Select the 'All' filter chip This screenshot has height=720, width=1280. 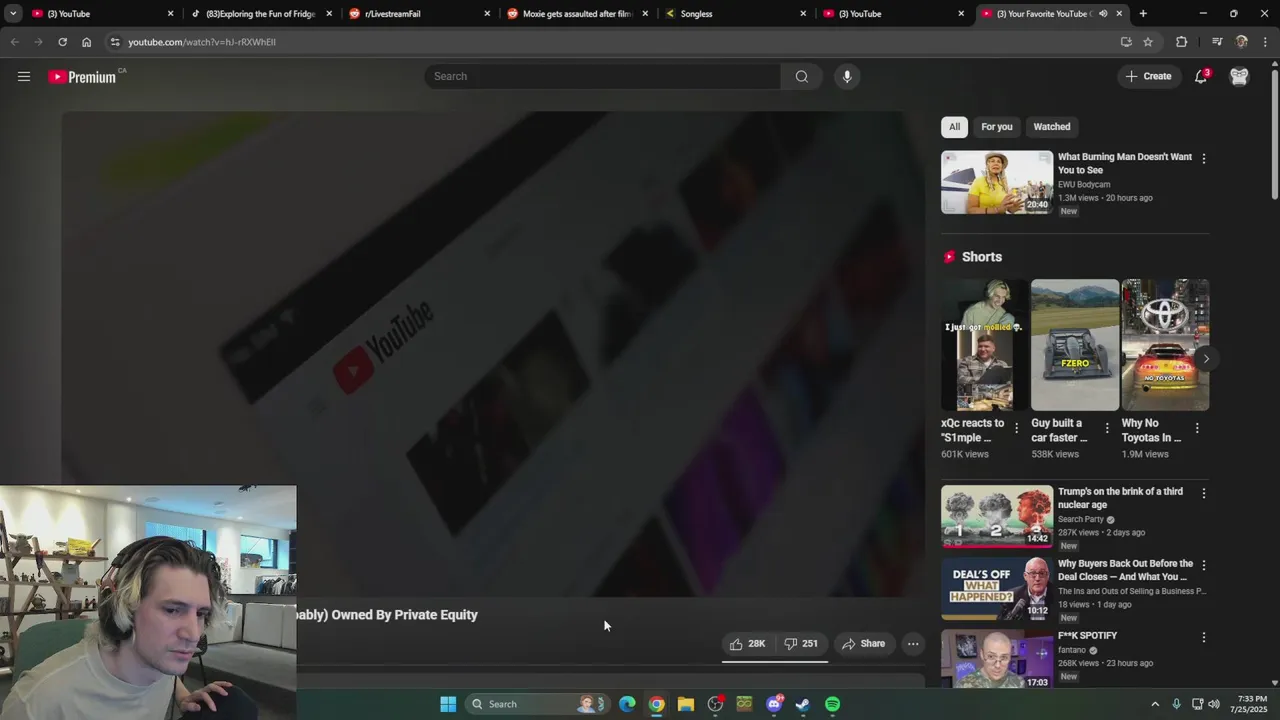pos(954,127)
